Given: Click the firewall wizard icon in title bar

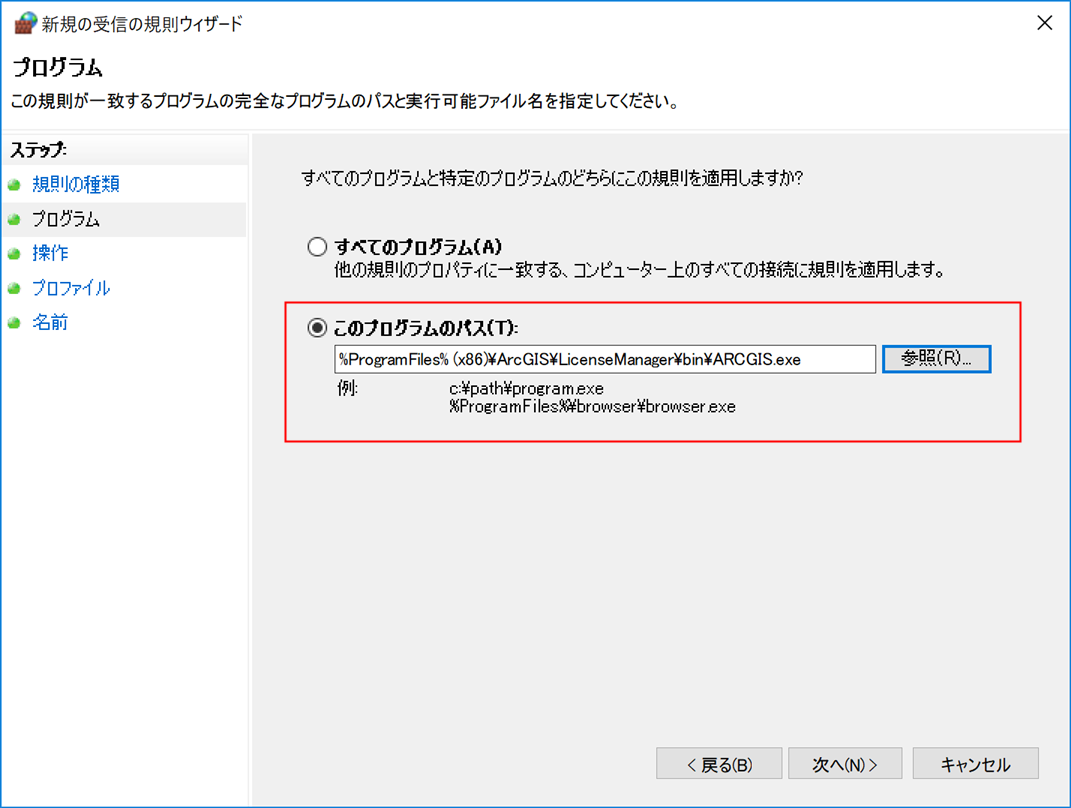Looking at the screenshot, I should 24,23.
